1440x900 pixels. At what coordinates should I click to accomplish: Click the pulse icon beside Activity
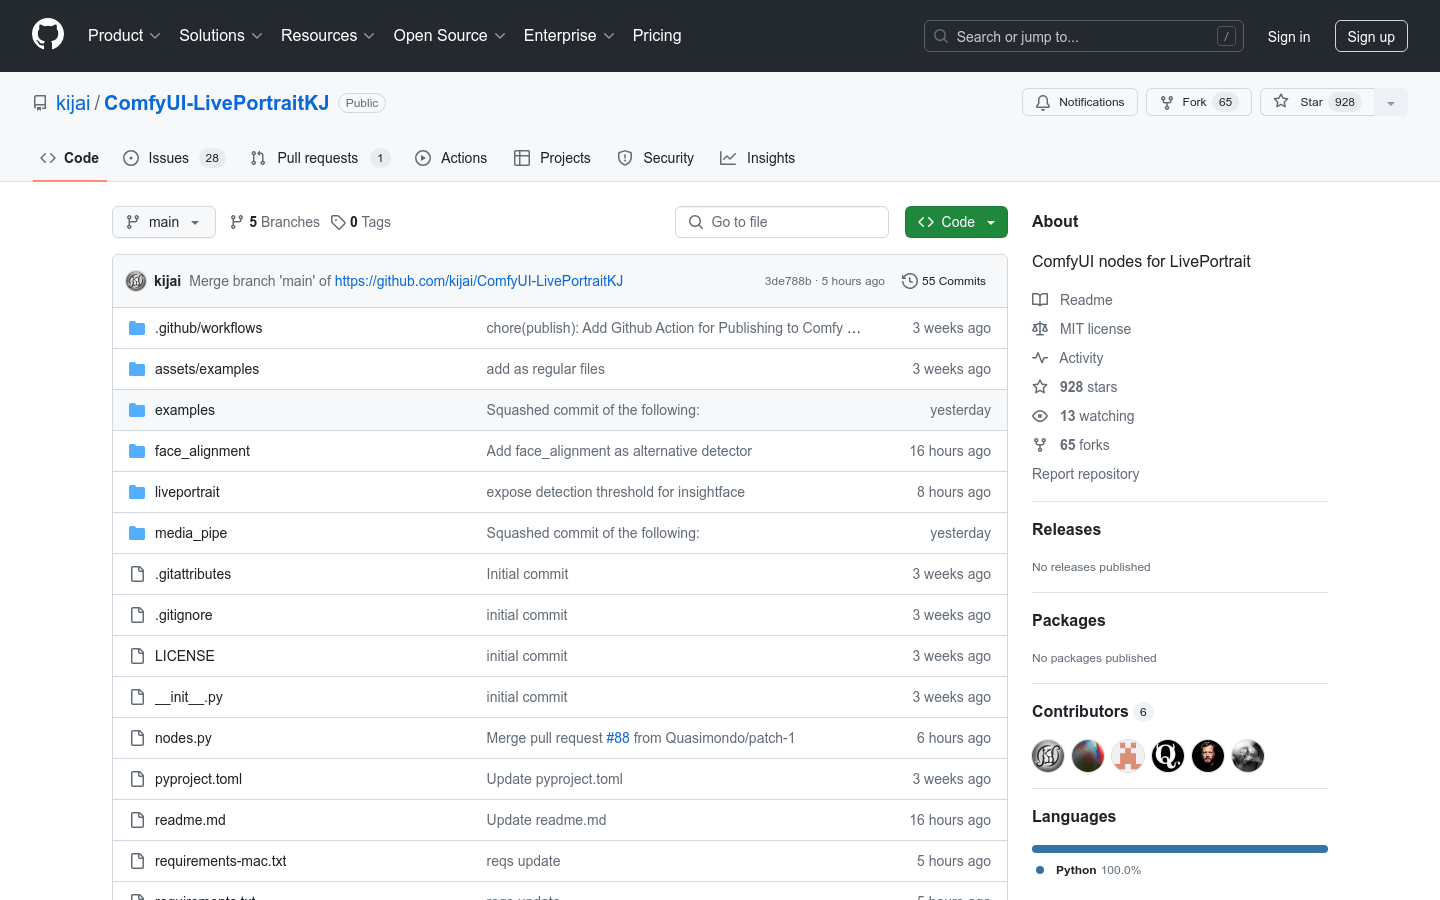[x=1040, y=358]
